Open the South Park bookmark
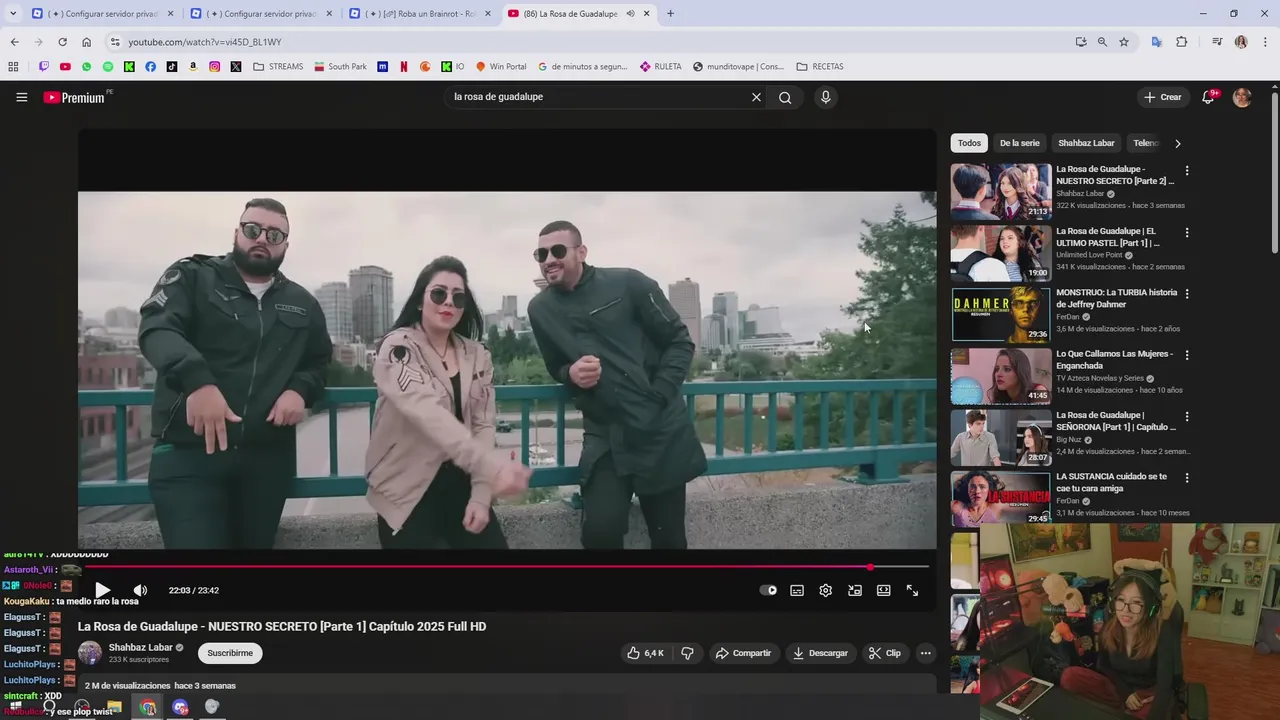Image resolution: width=1280 pixels, height=720 pixels. point(340,67)
